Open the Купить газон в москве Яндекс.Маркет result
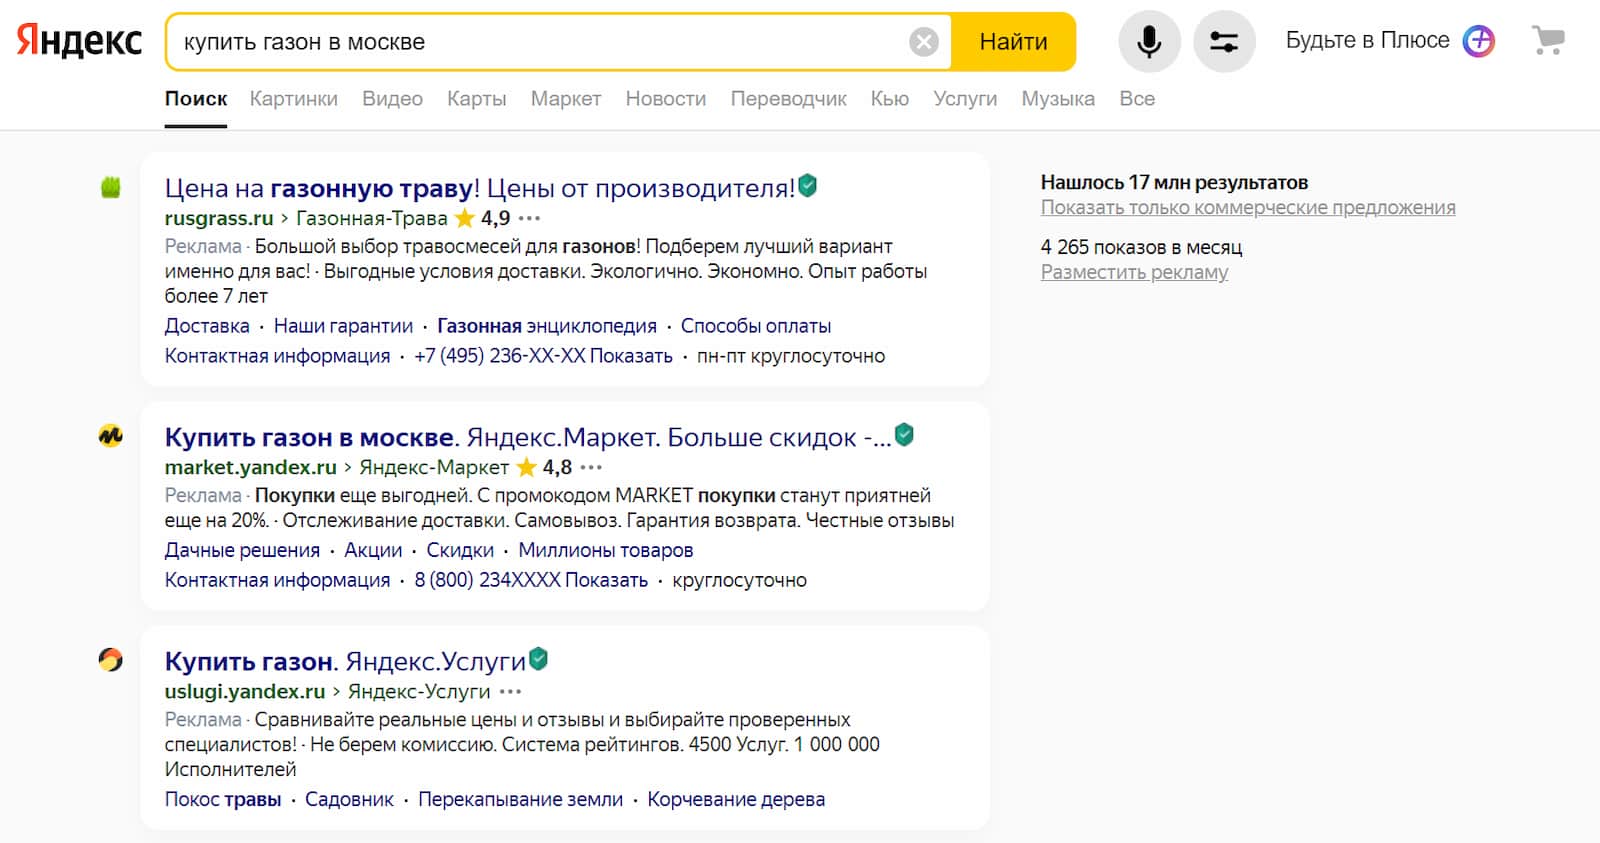This screenshot has height=843, width=1600. 528,437
